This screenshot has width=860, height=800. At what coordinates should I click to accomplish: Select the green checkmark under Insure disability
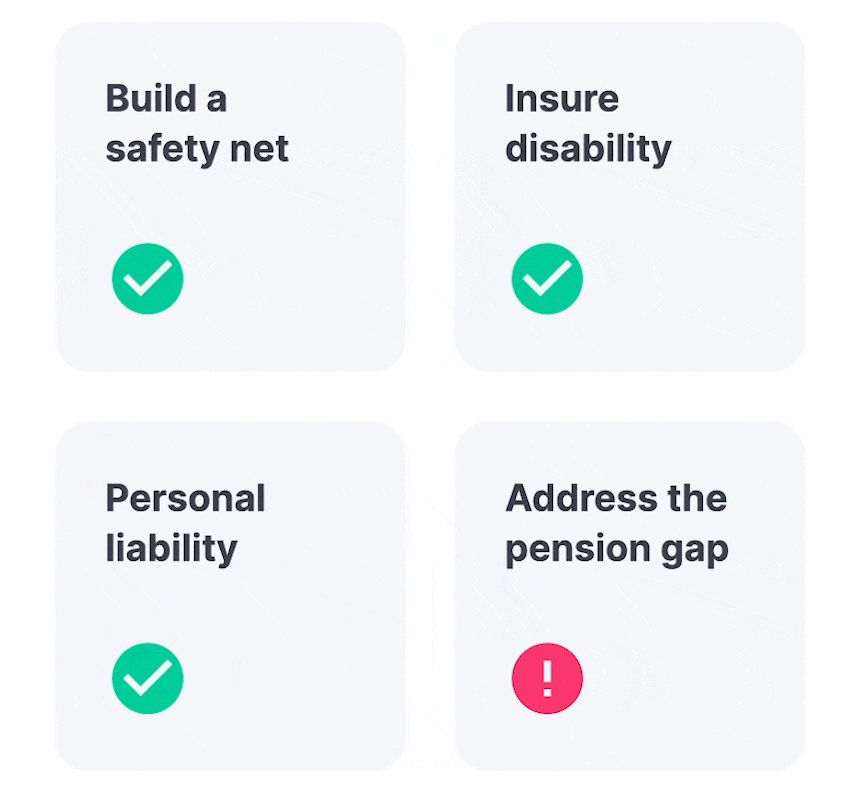pyautogui.click(x=547, y=279)
